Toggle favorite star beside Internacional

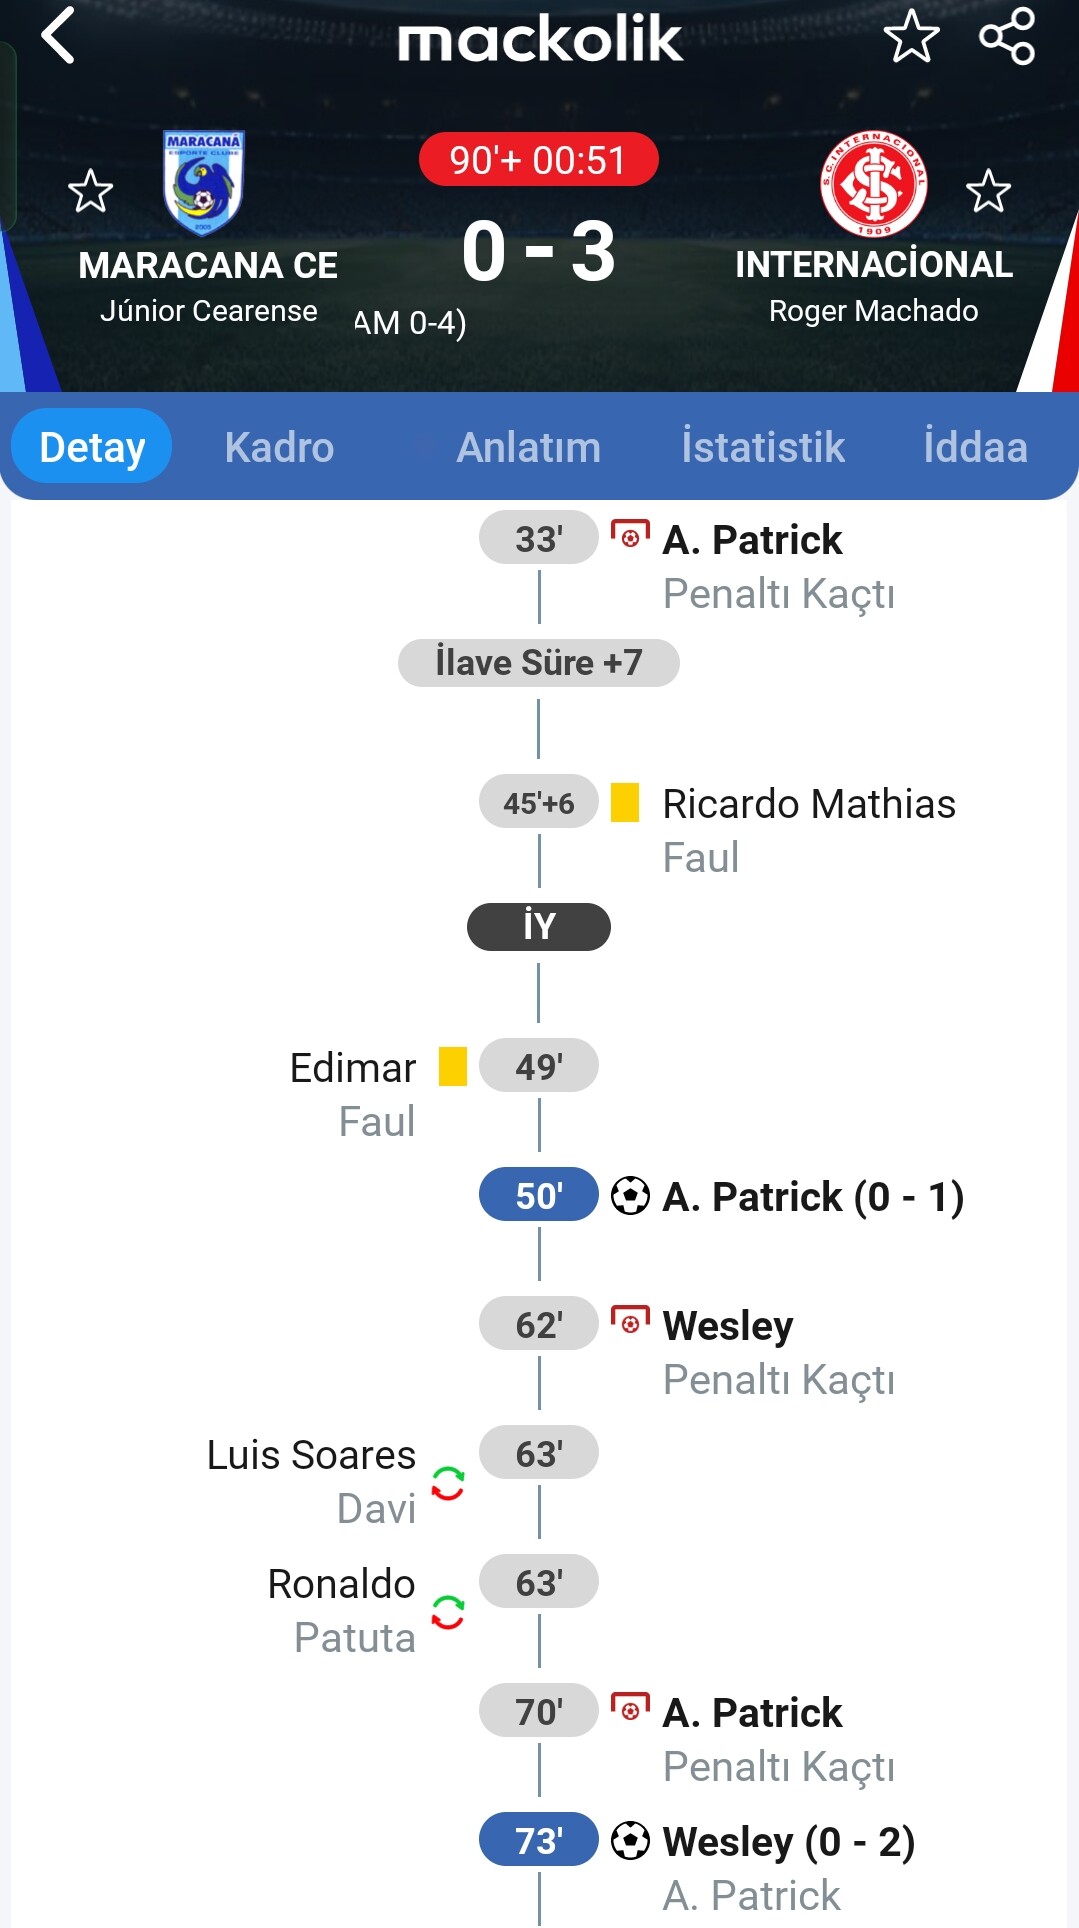(x=989, y=191)
